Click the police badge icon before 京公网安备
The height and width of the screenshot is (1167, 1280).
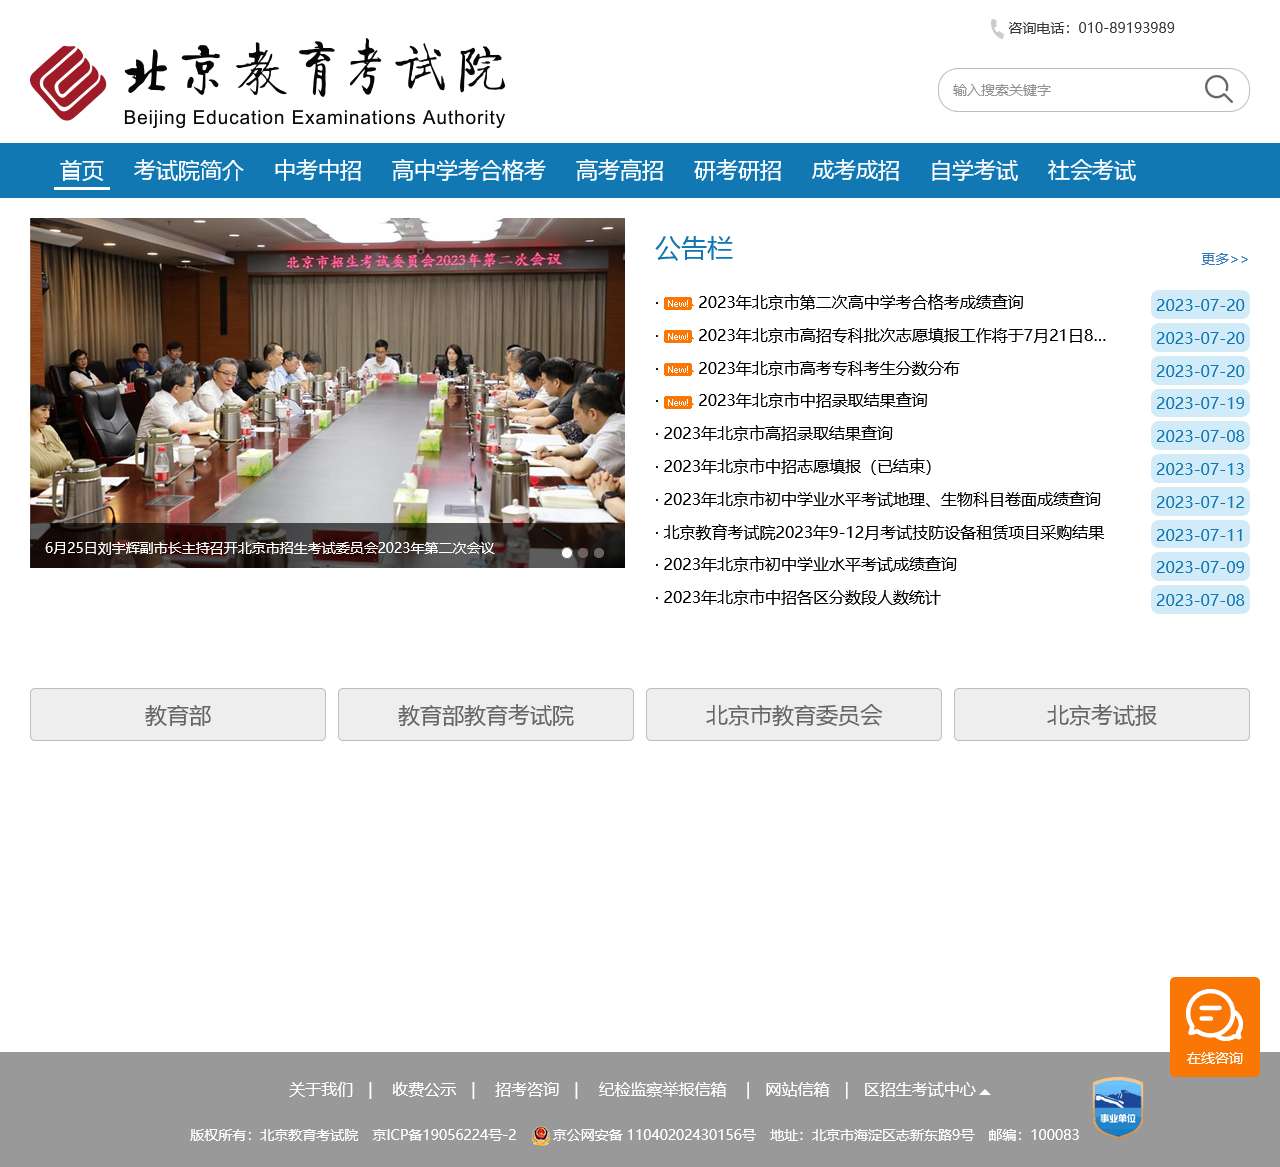[x=541, y=1135]
